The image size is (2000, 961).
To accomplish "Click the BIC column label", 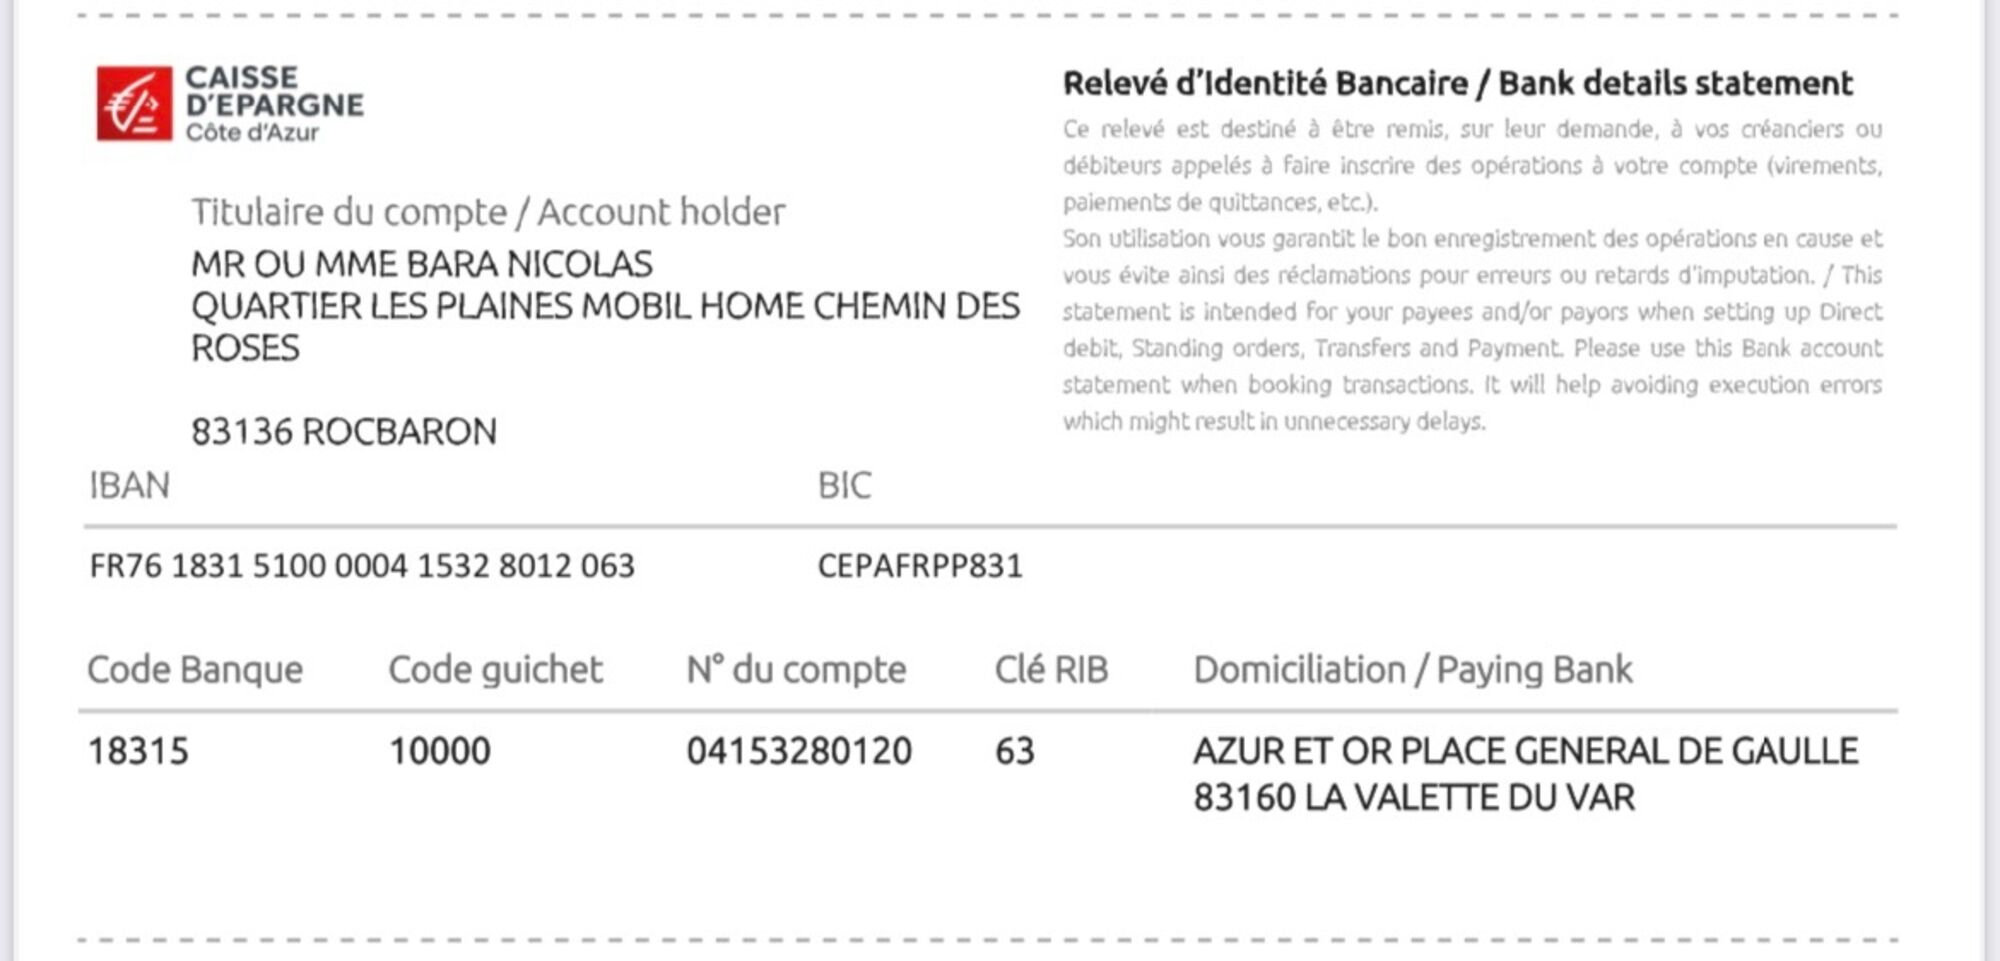I will (x=844, y=486).
